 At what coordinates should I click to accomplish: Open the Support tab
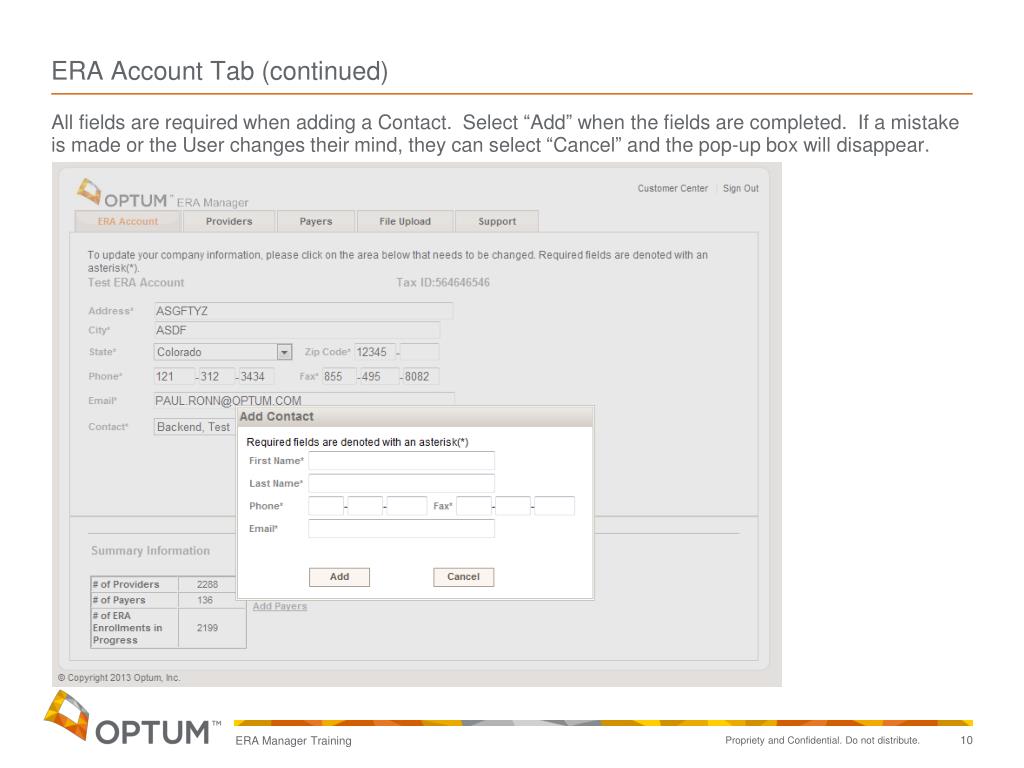[x=497, y=221]
